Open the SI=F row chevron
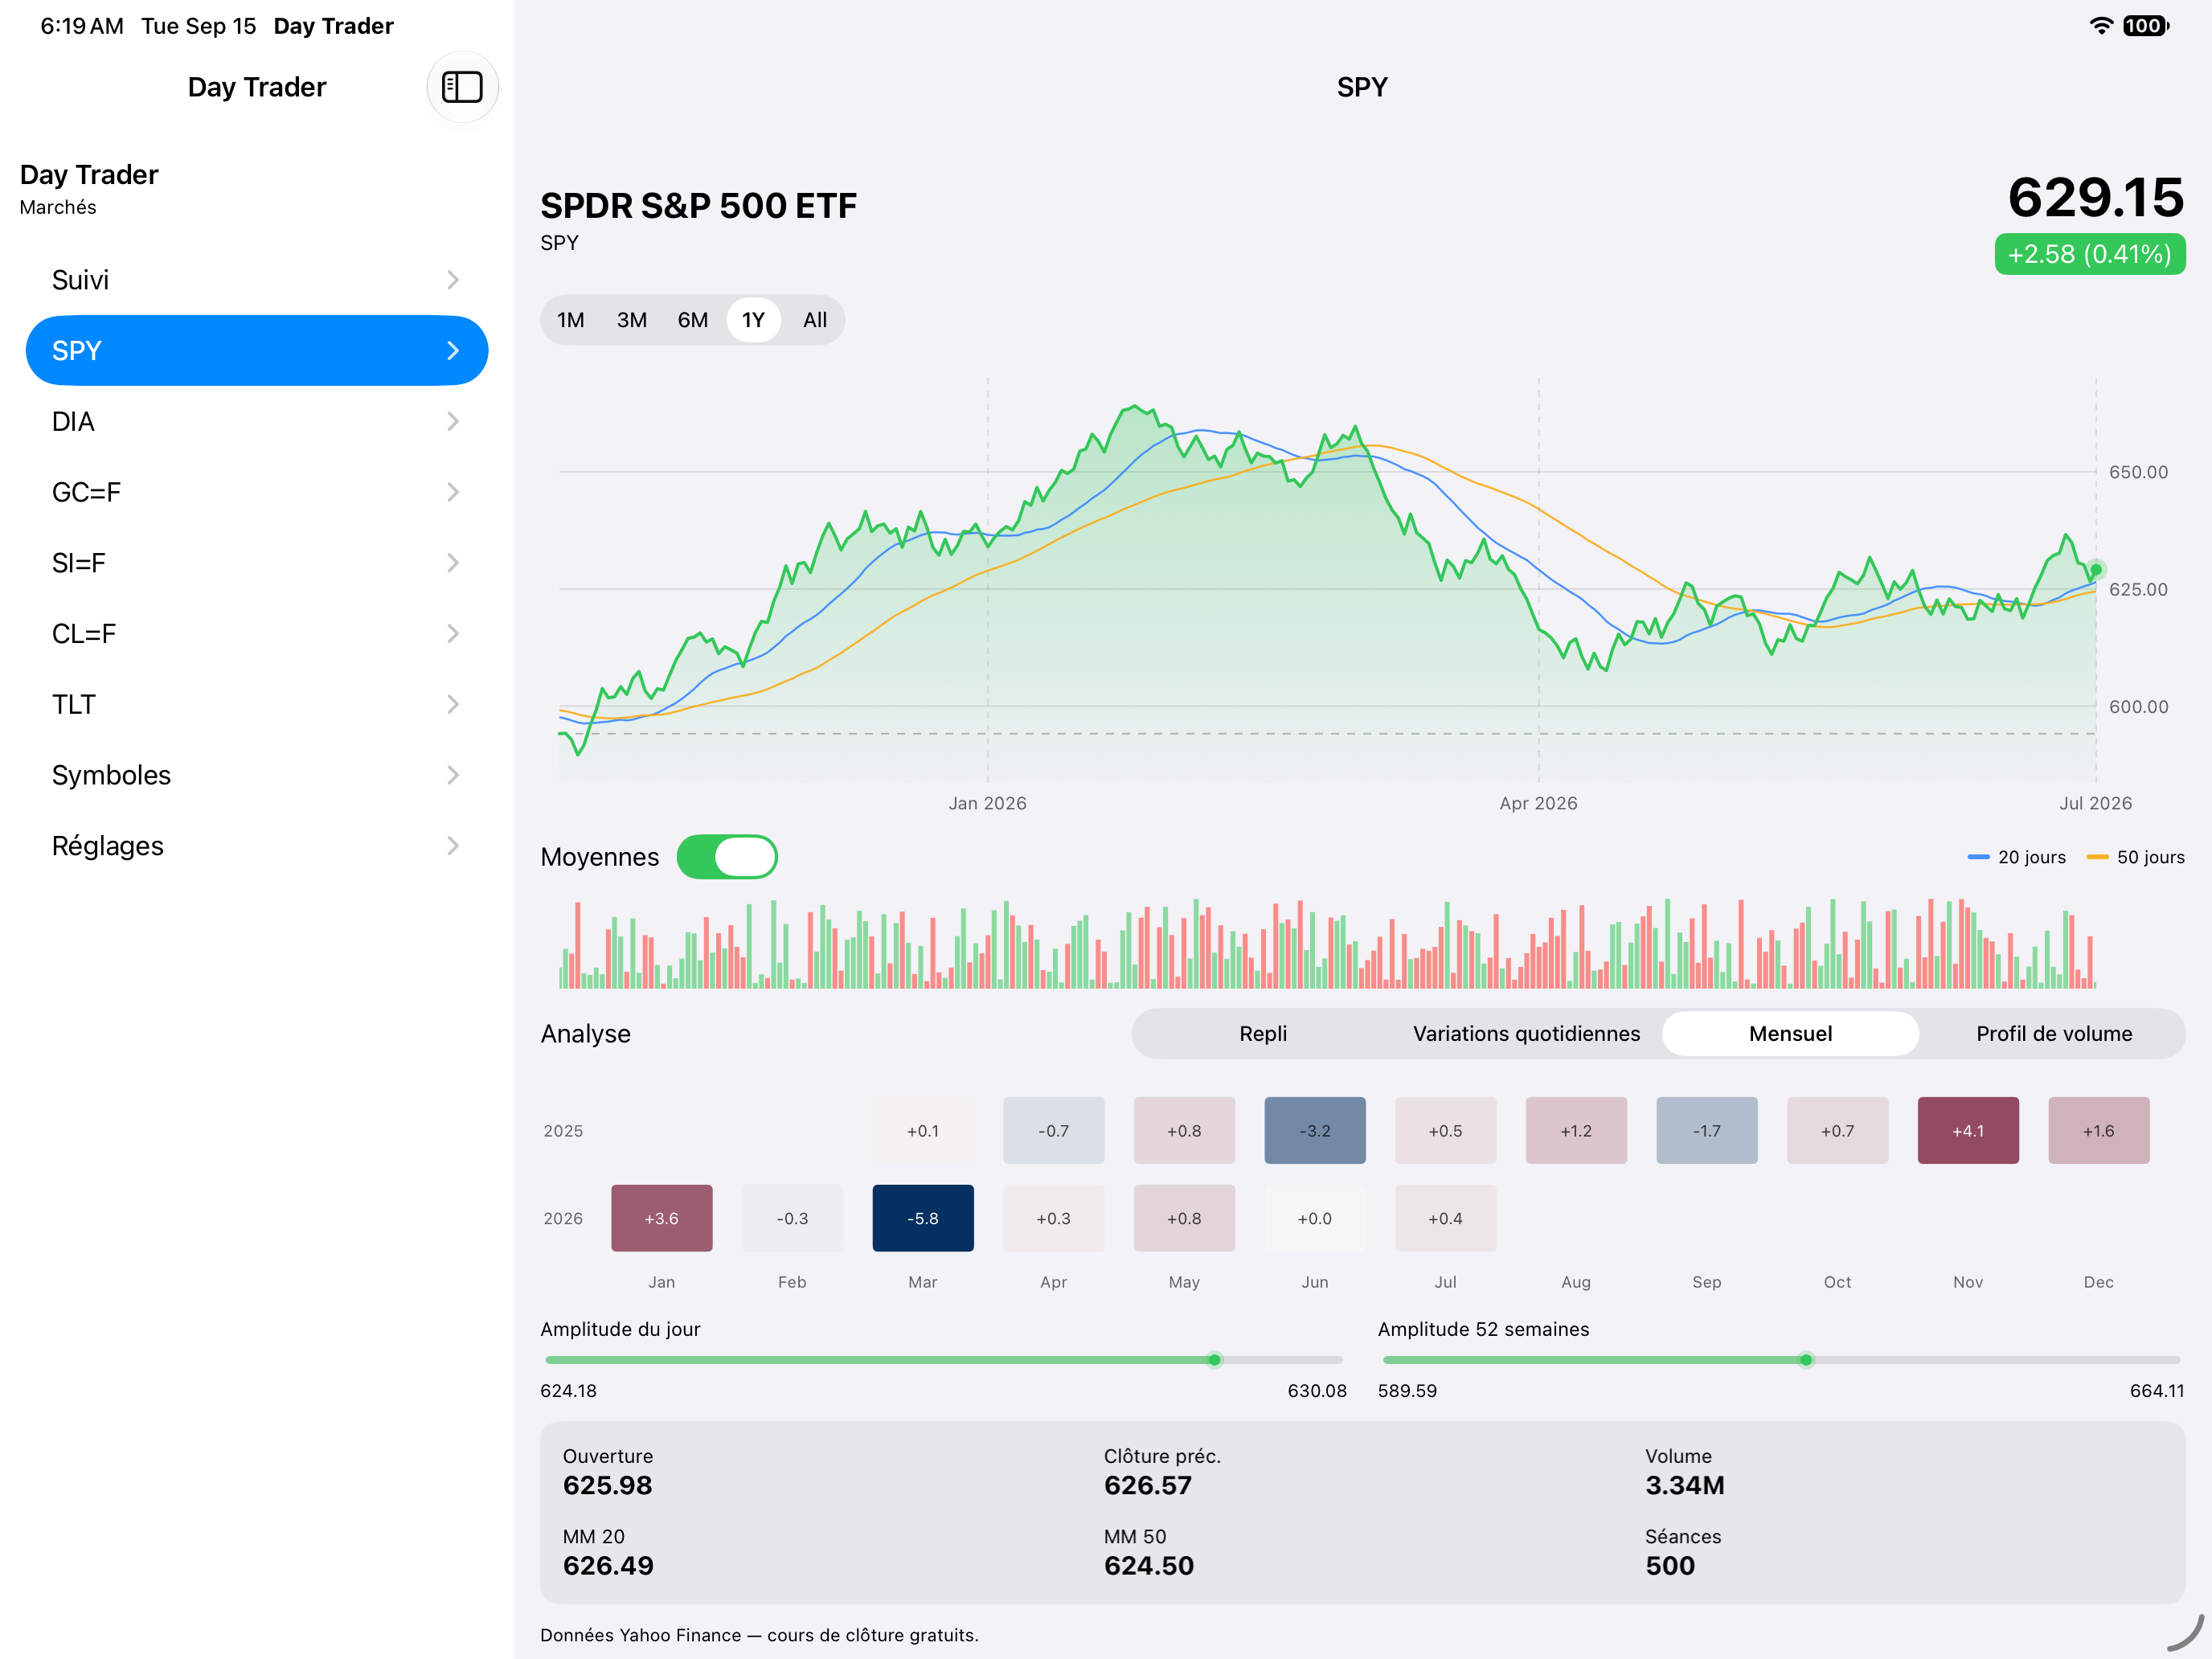Image resolution: width=2212 pixels, height=1659 pixels. coord(453,563)
